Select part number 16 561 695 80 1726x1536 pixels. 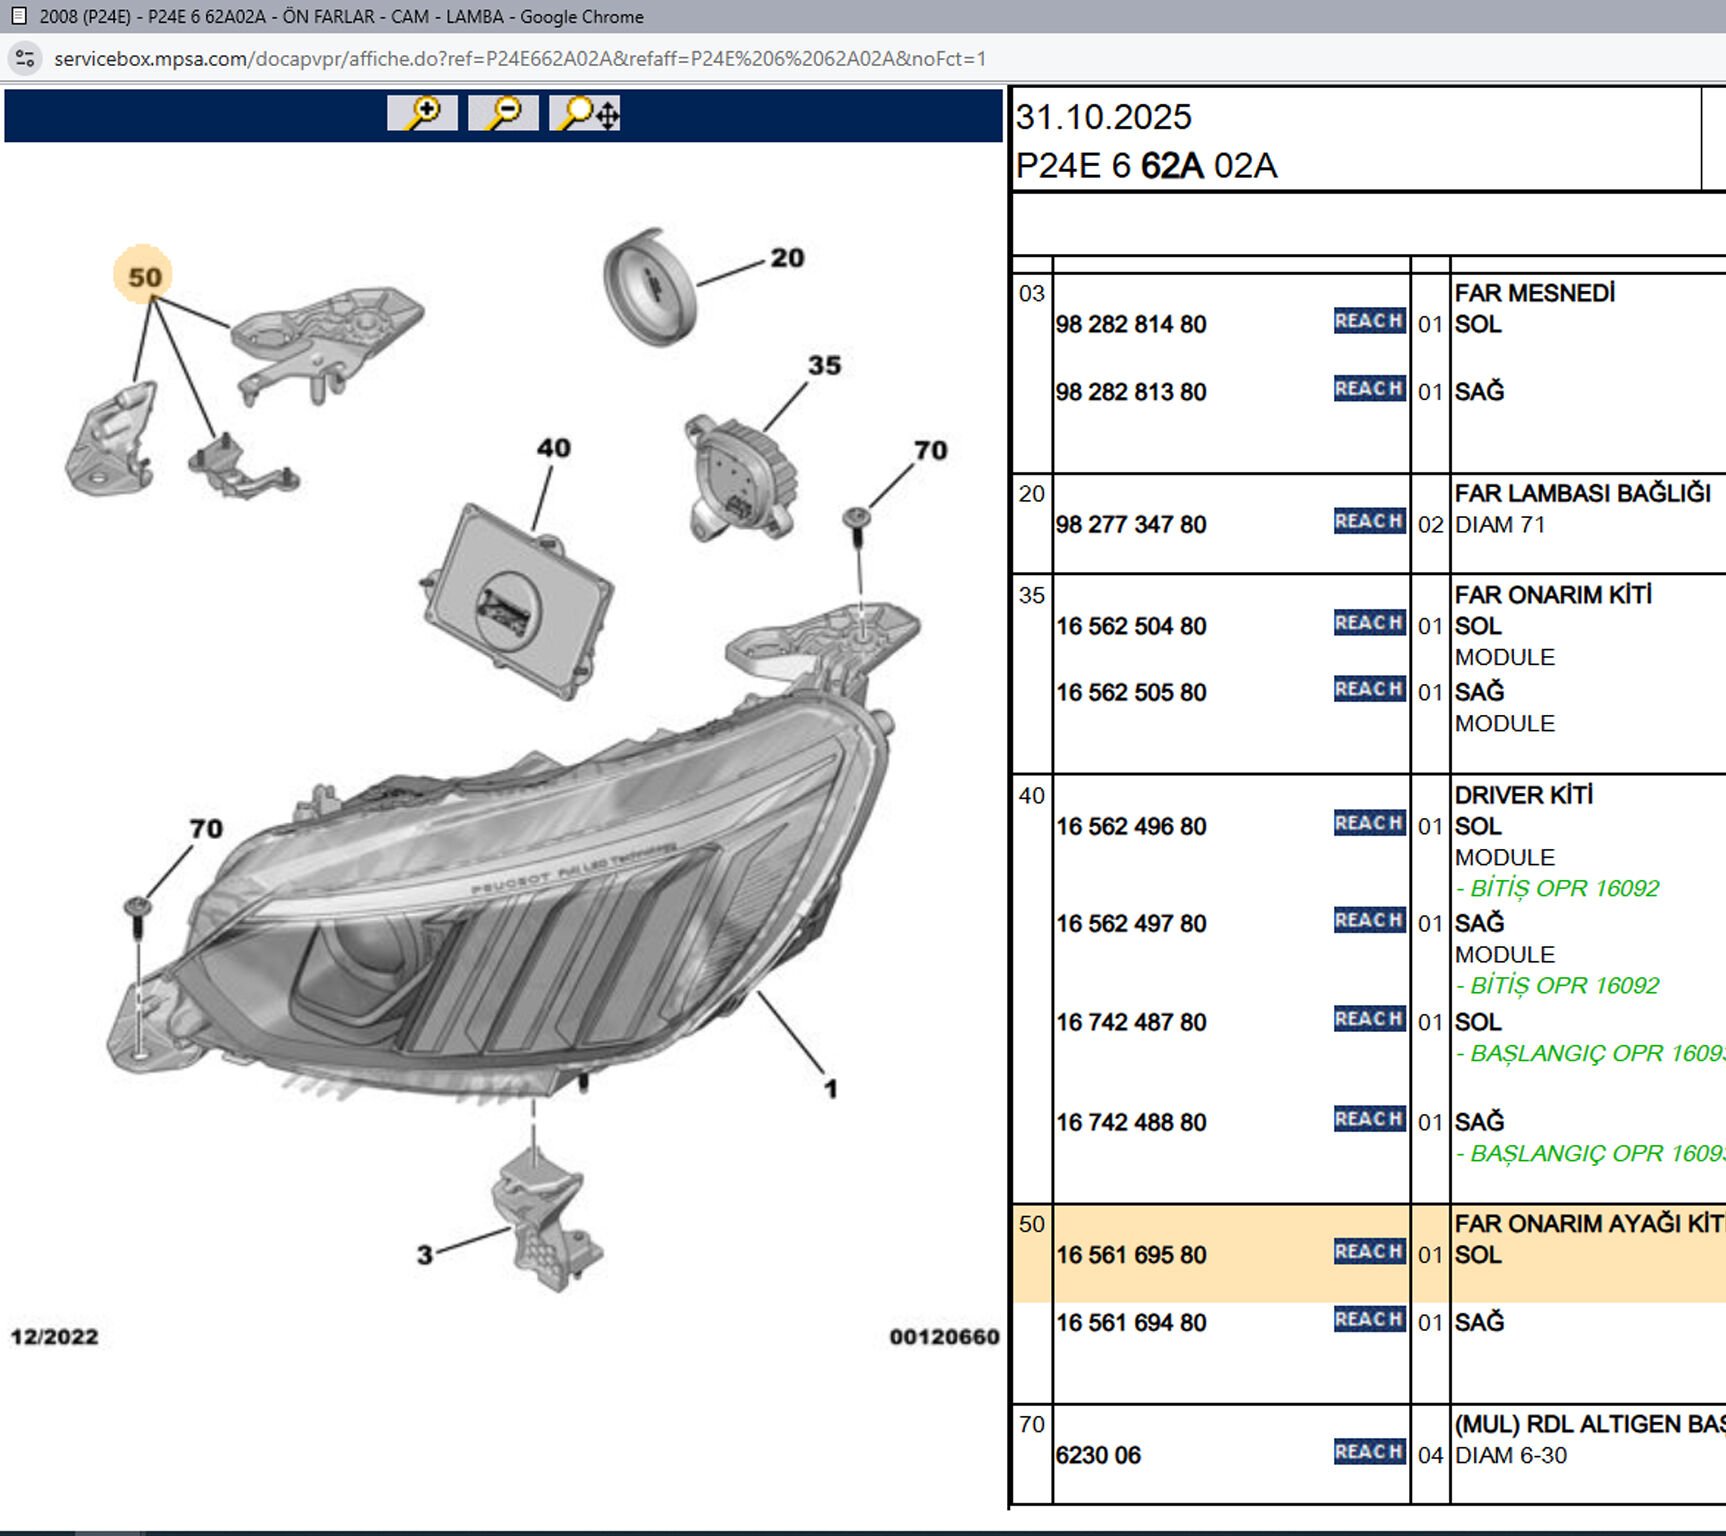1131,1255
